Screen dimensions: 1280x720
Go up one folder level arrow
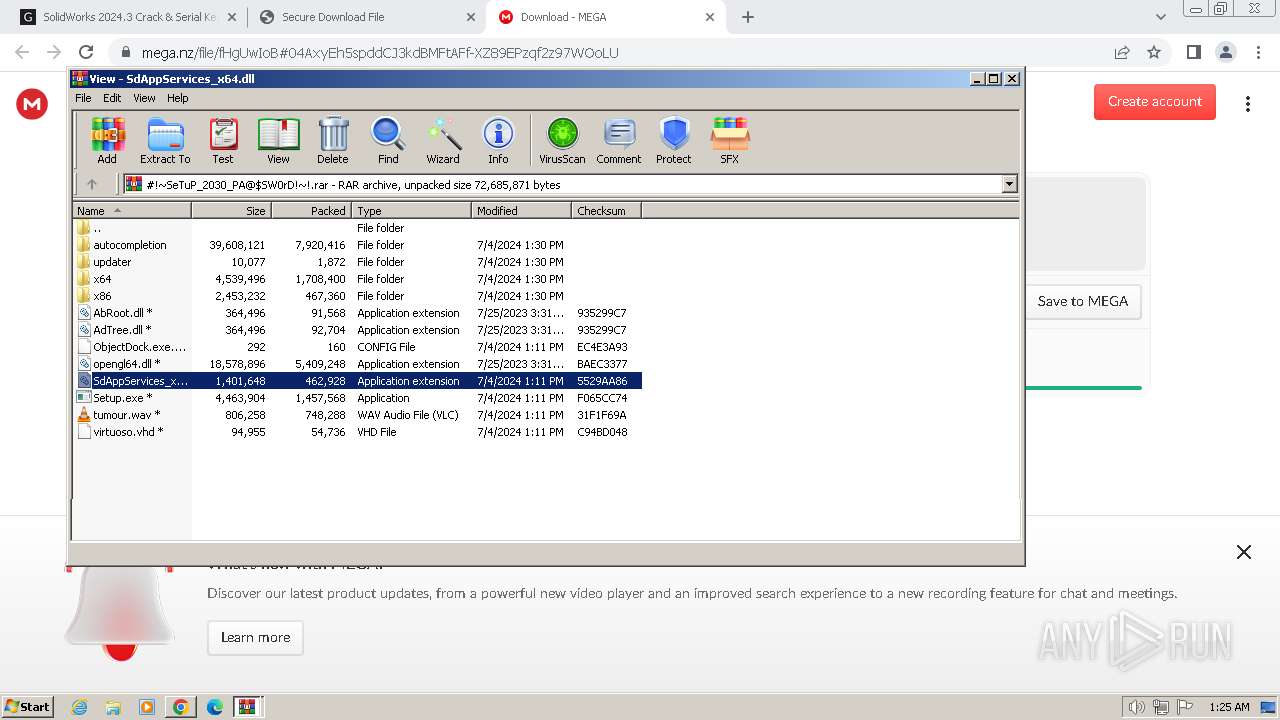pyautogui.click(x=92, y=184)
